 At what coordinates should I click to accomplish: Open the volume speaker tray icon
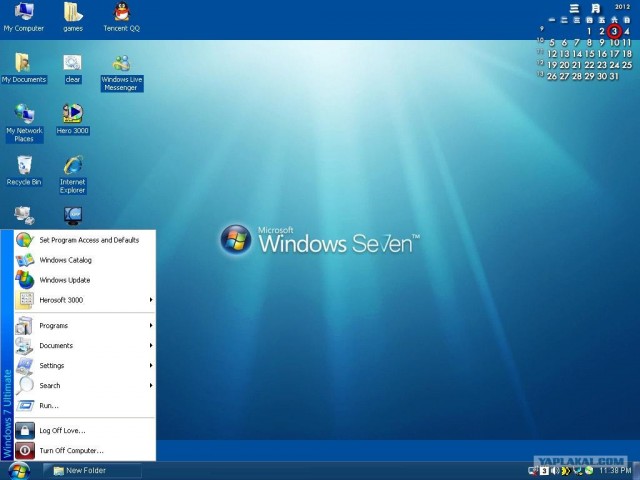[x=555, y=471]
